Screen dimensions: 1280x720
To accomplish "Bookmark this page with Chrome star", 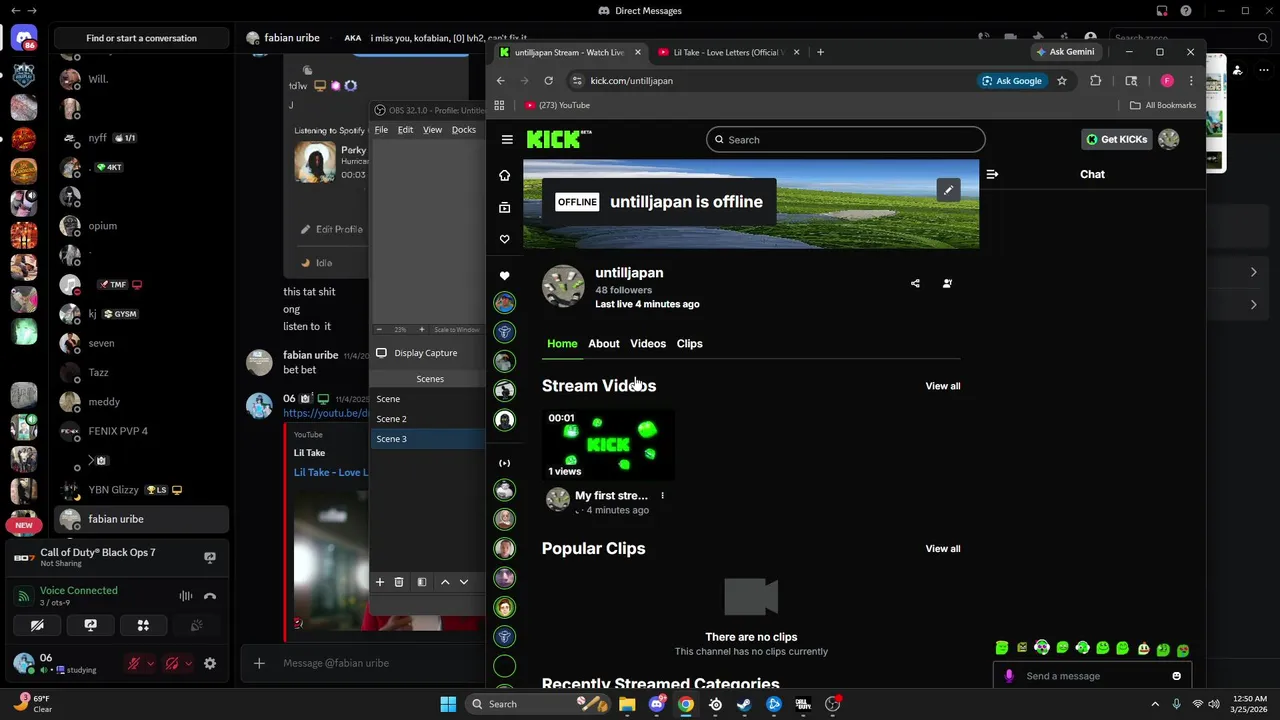I will point(1062,81).
